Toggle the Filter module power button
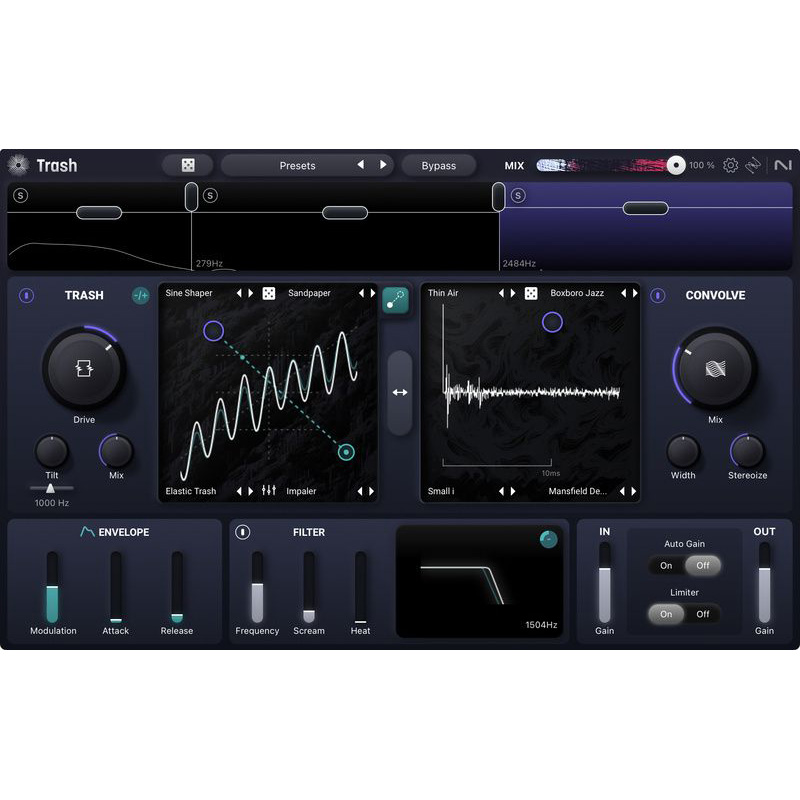 coord(242,532)
